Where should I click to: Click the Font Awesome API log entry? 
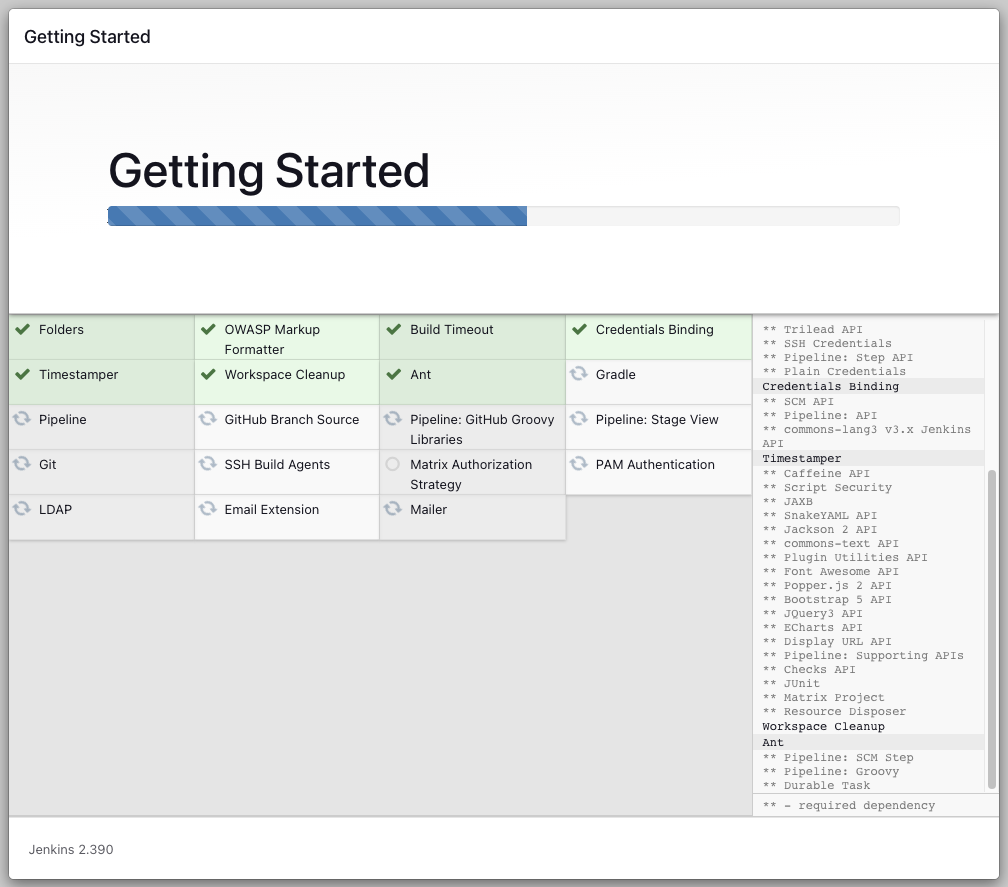(x=831, y=571)
